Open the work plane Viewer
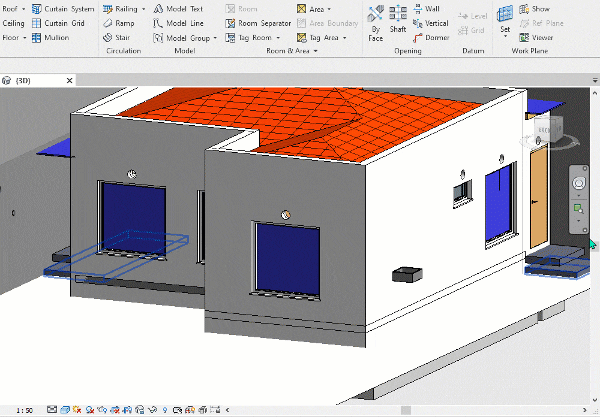 [x=536, y=37]
